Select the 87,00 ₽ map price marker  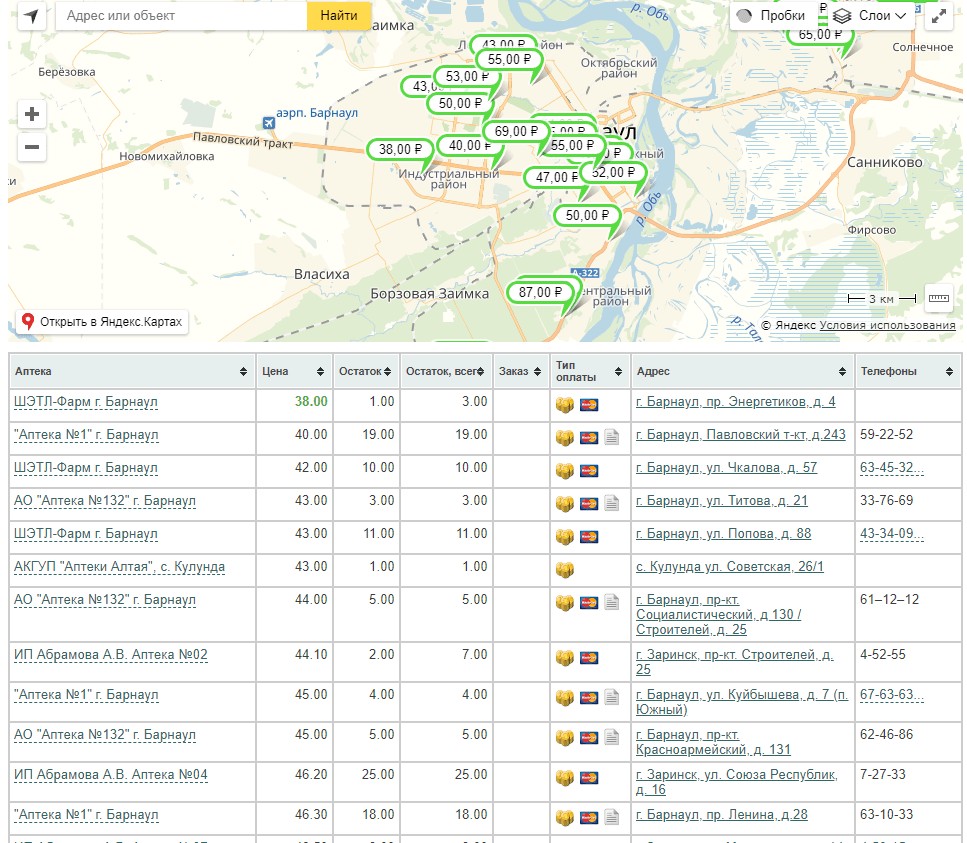pos(540,292)
